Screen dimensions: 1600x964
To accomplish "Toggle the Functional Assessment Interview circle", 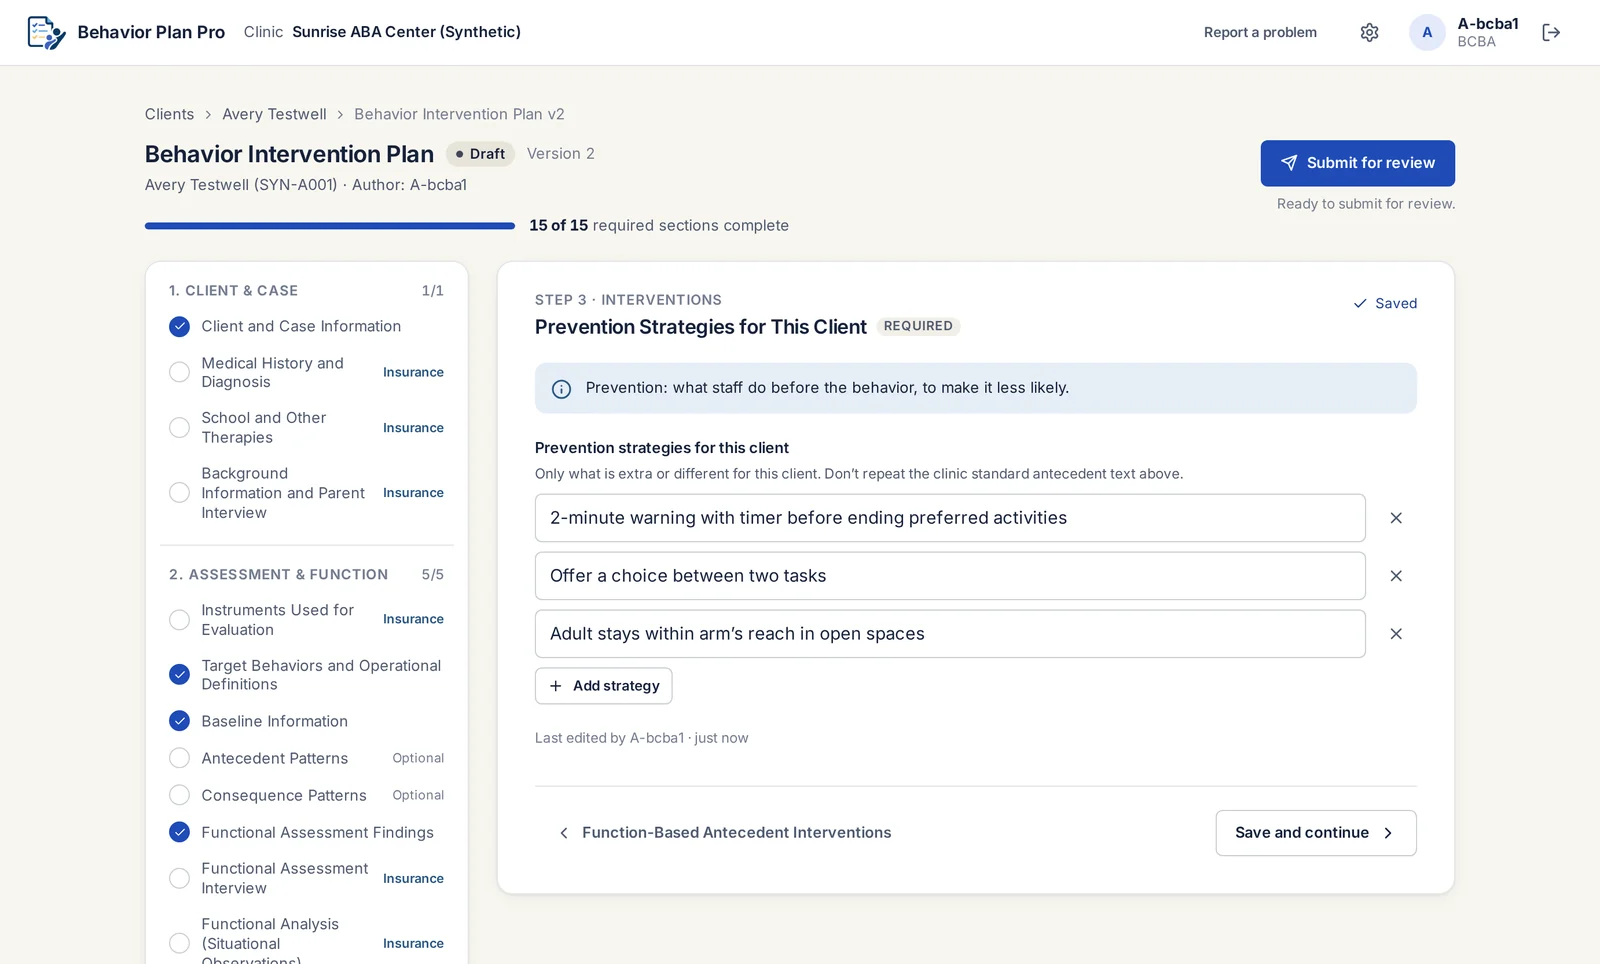I will (x=179, y=879).
